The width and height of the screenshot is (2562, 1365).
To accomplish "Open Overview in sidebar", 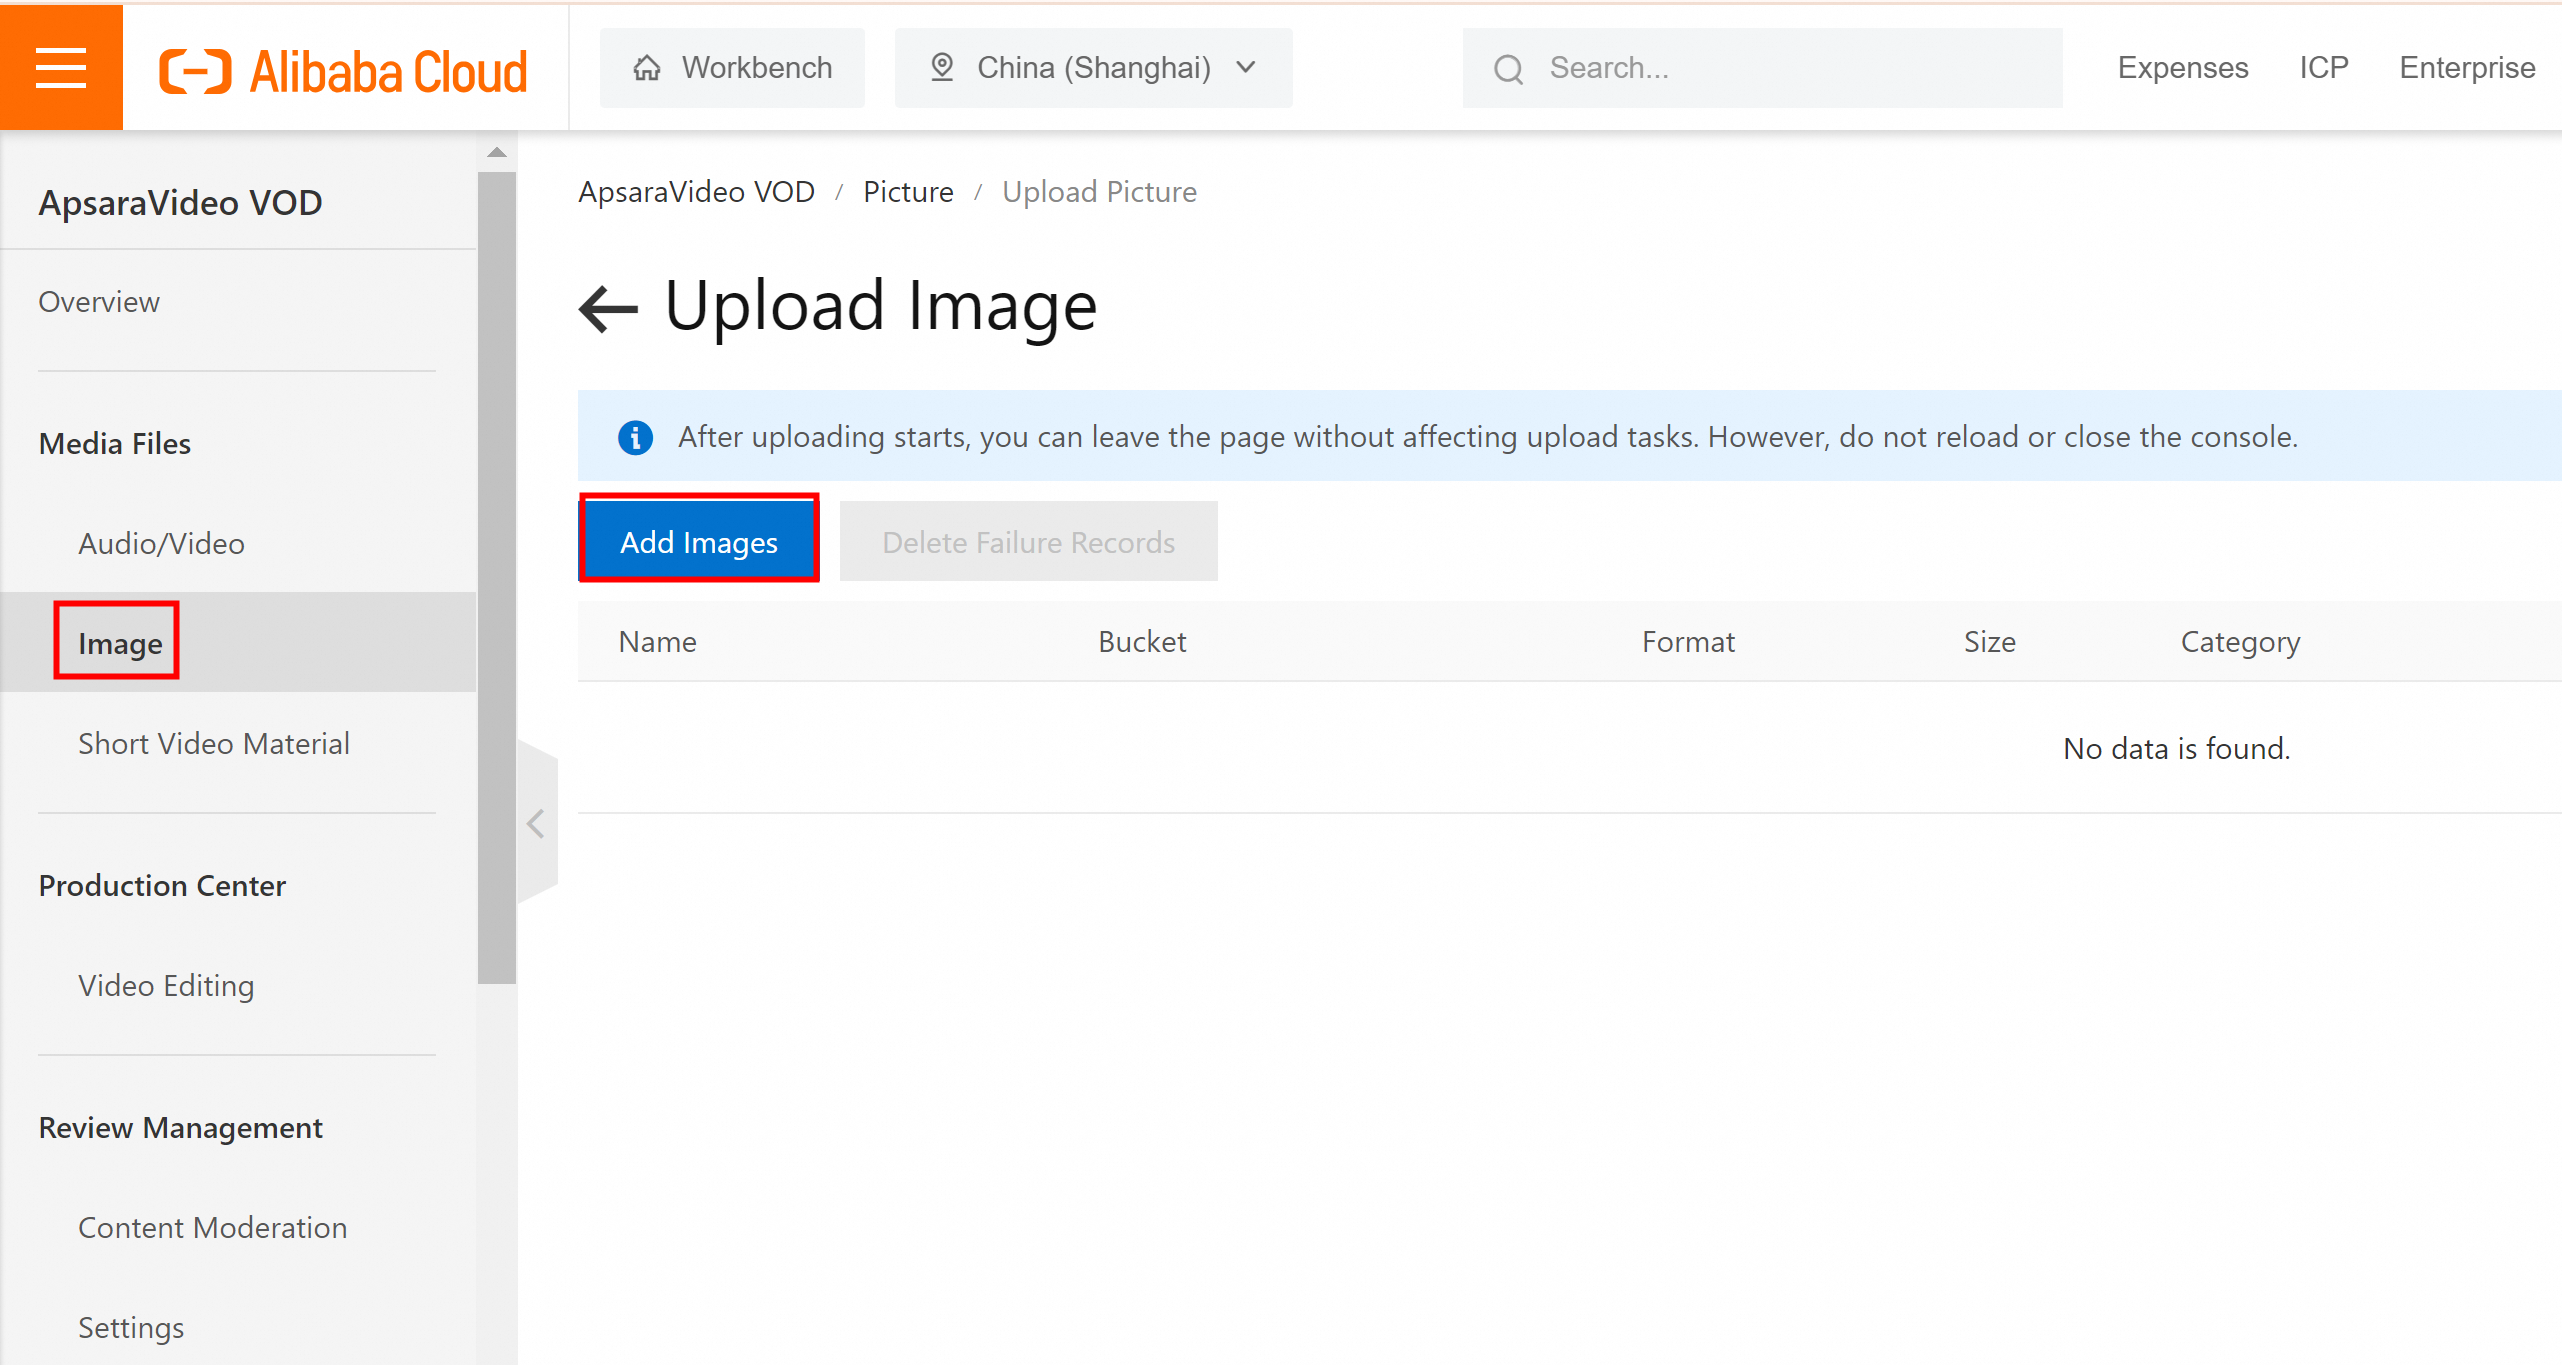I will pos(99,301).
